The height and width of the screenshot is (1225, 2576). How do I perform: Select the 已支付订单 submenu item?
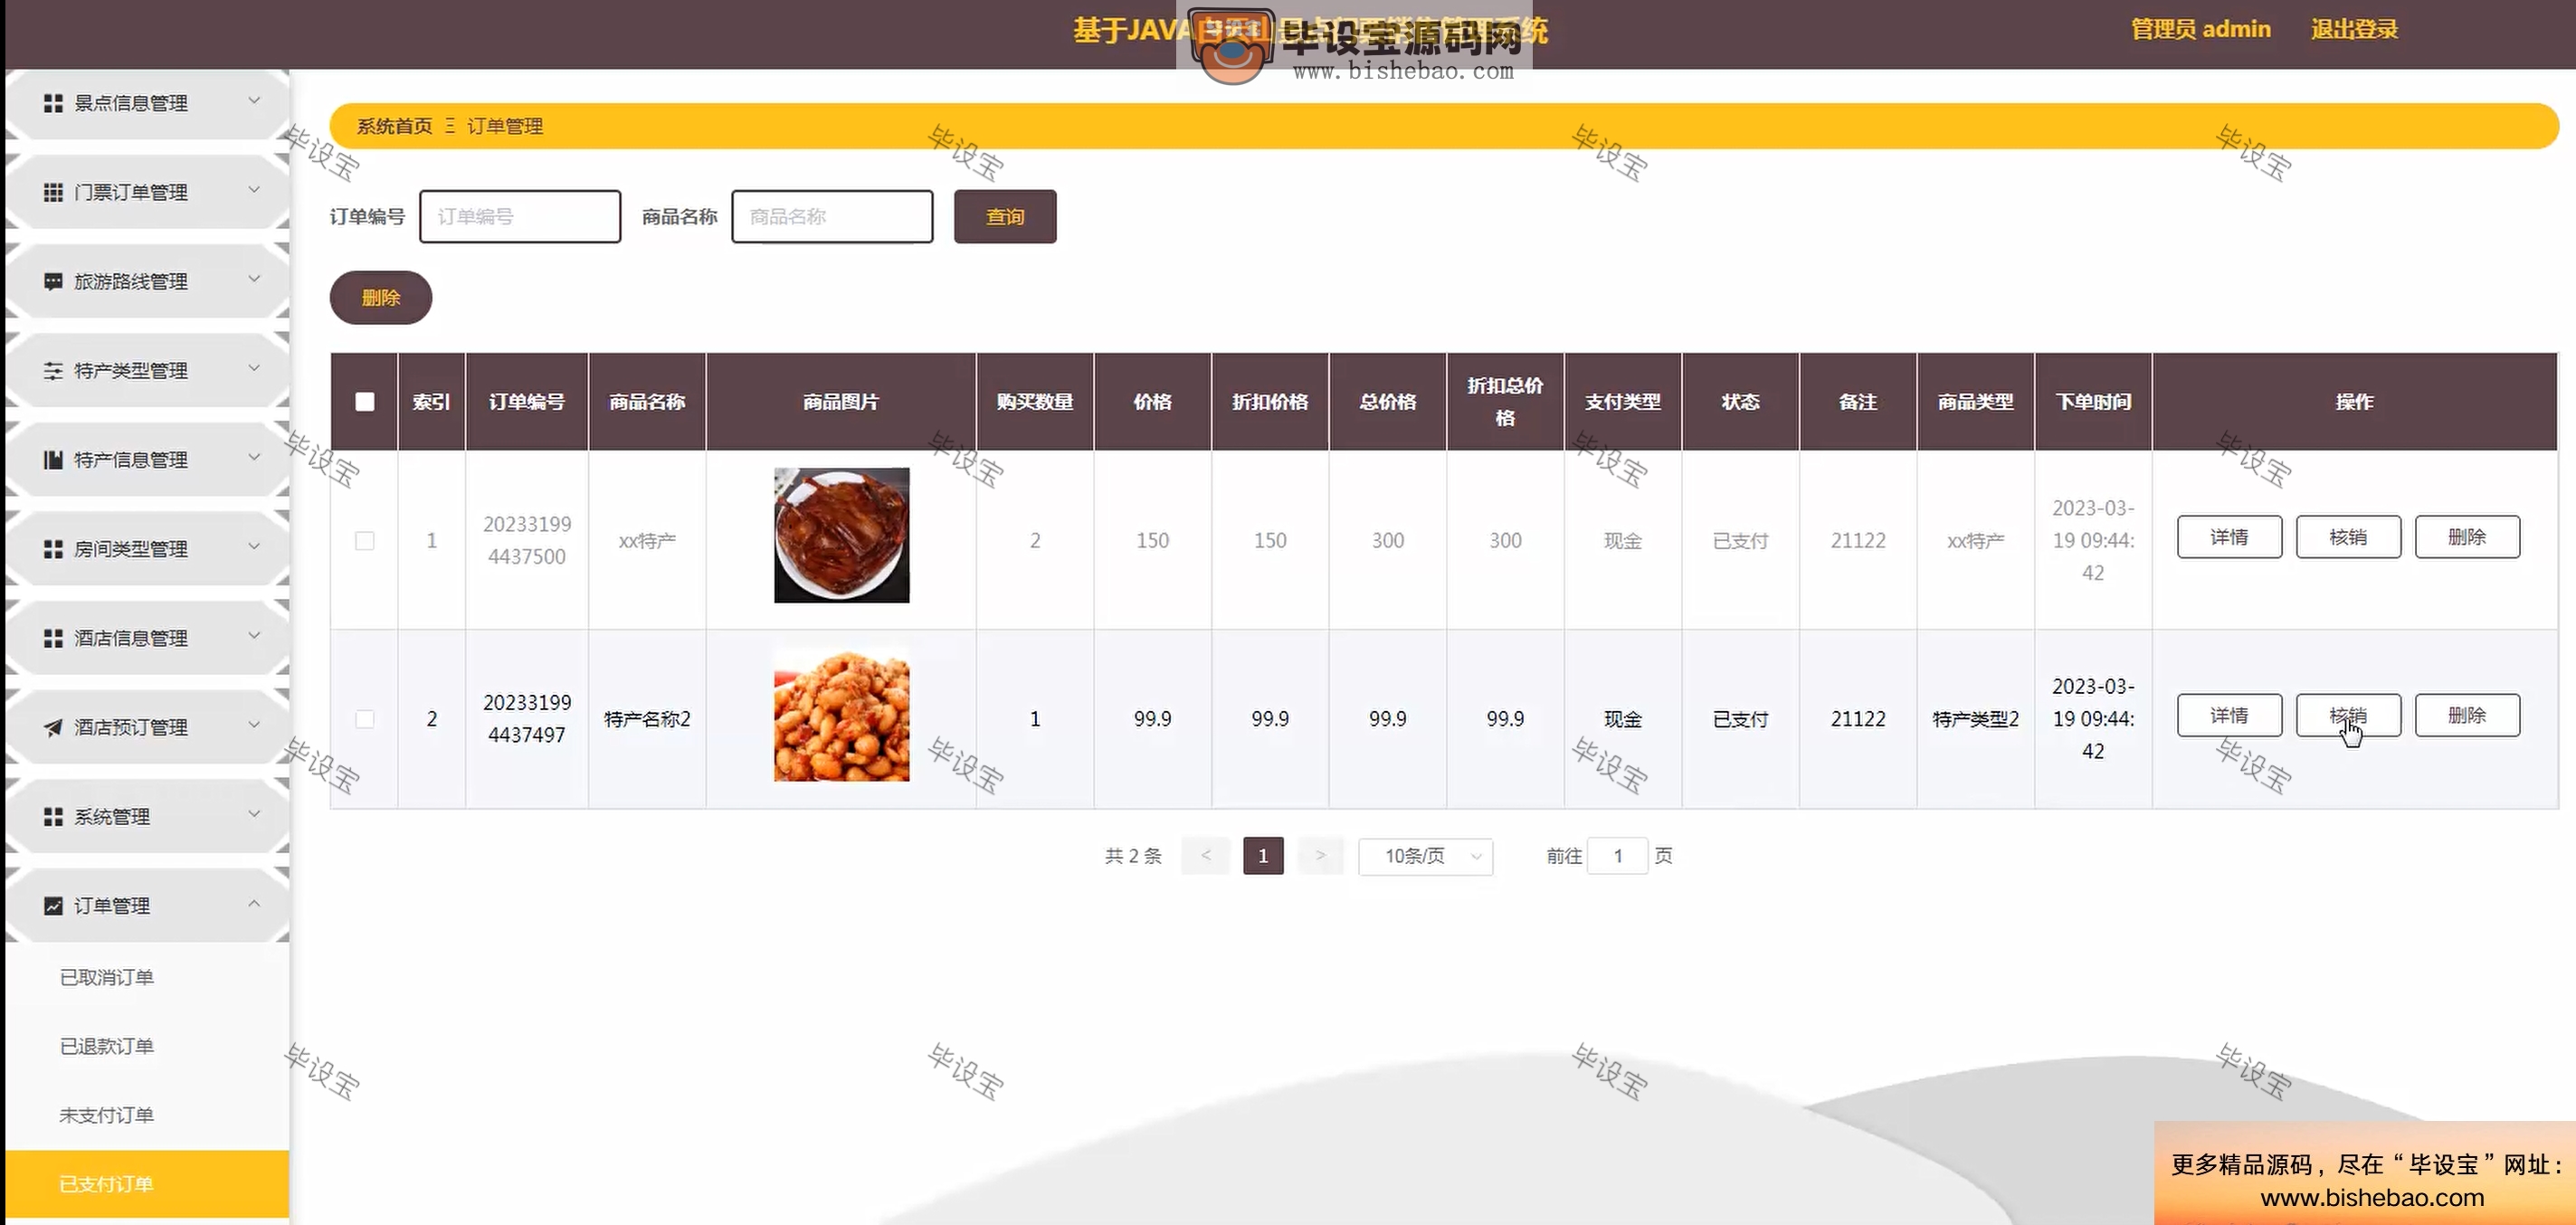click(147, 1184)
